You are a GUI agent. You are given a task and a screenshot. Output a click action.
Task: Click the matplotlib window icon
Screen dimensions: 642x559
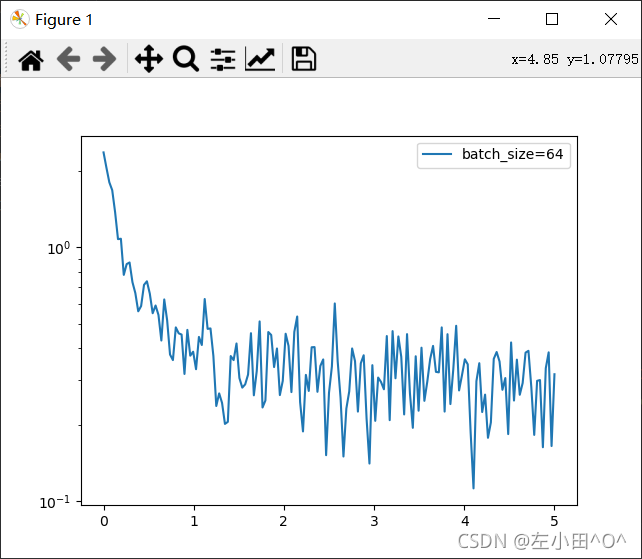click(20, 19)
